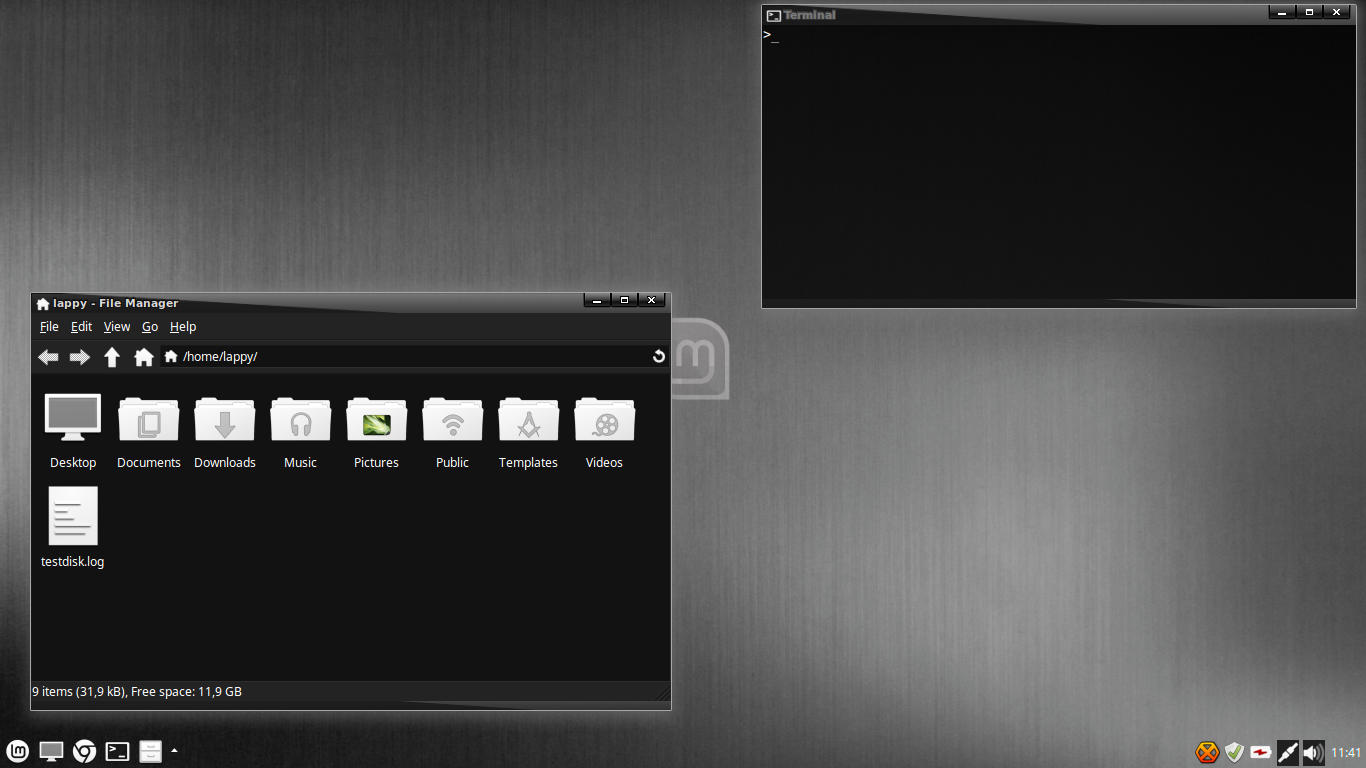Viewport: 1366px width, 768px height.
Task: Launch Terminal from the panel launcher
Action: pyautogui.click(x=118, y=751)
